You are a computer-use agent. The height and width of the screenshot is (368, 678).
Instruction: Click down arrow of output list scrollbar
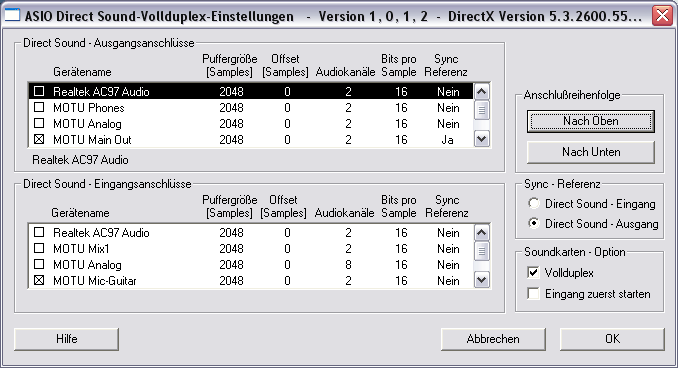482,139
